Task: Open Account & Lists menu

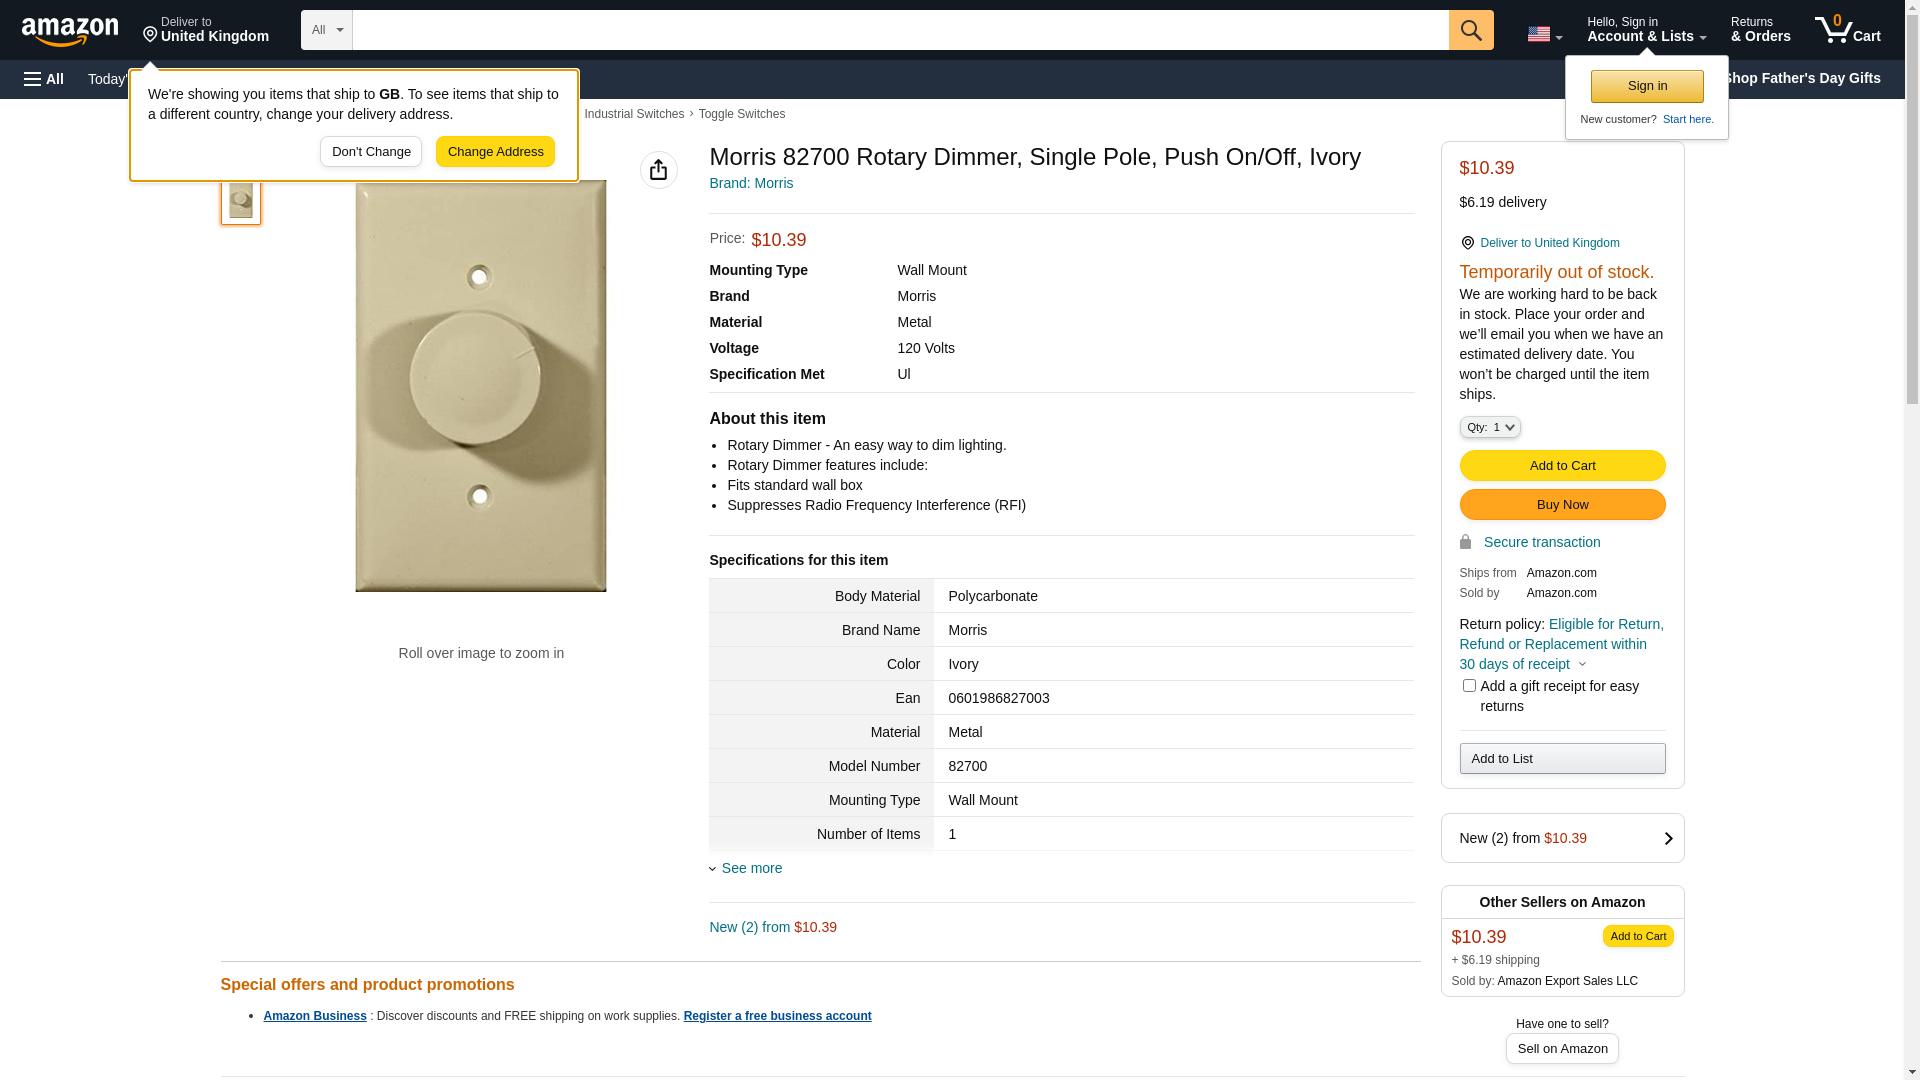Action: pyautogui.click(x=1646, y=30)
